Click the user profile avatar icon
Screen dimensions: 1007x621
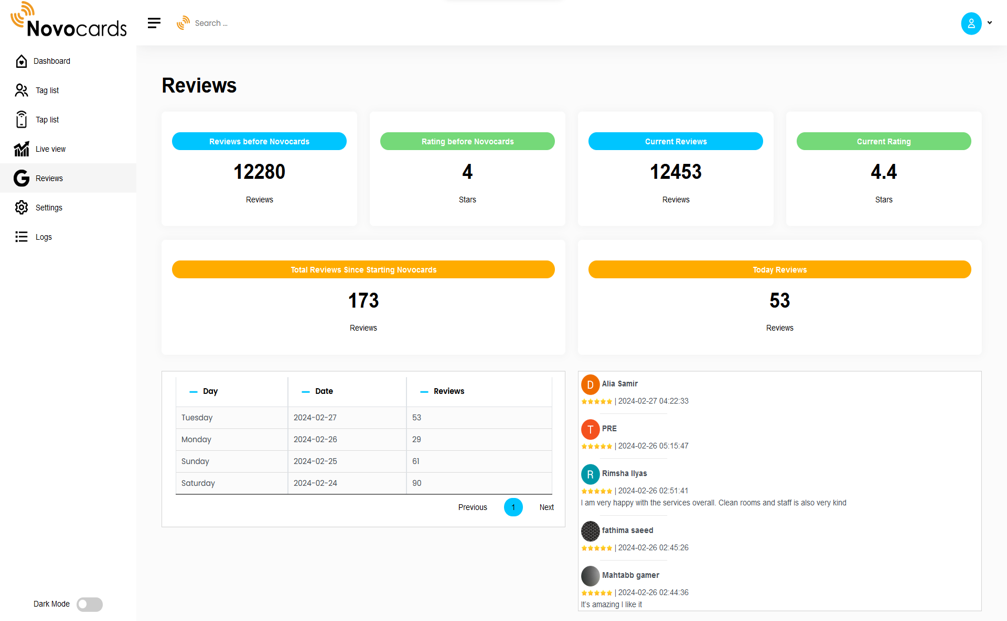pyautogui.click(x=970, y=23)
